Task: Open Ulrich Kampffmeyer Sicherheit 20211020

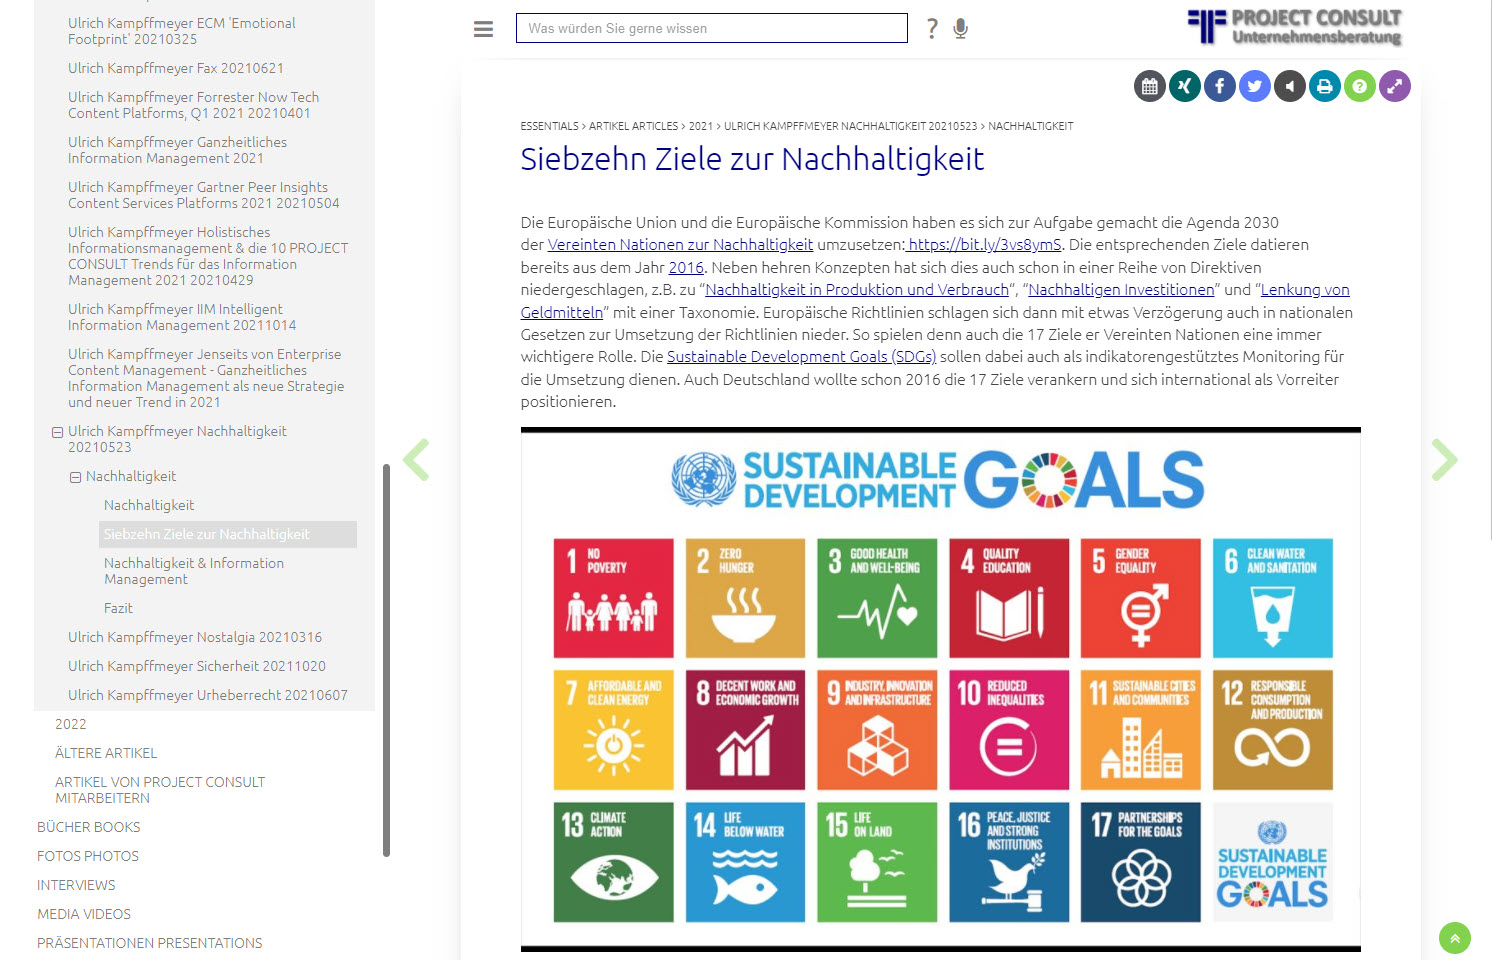Action: [197, 666]
